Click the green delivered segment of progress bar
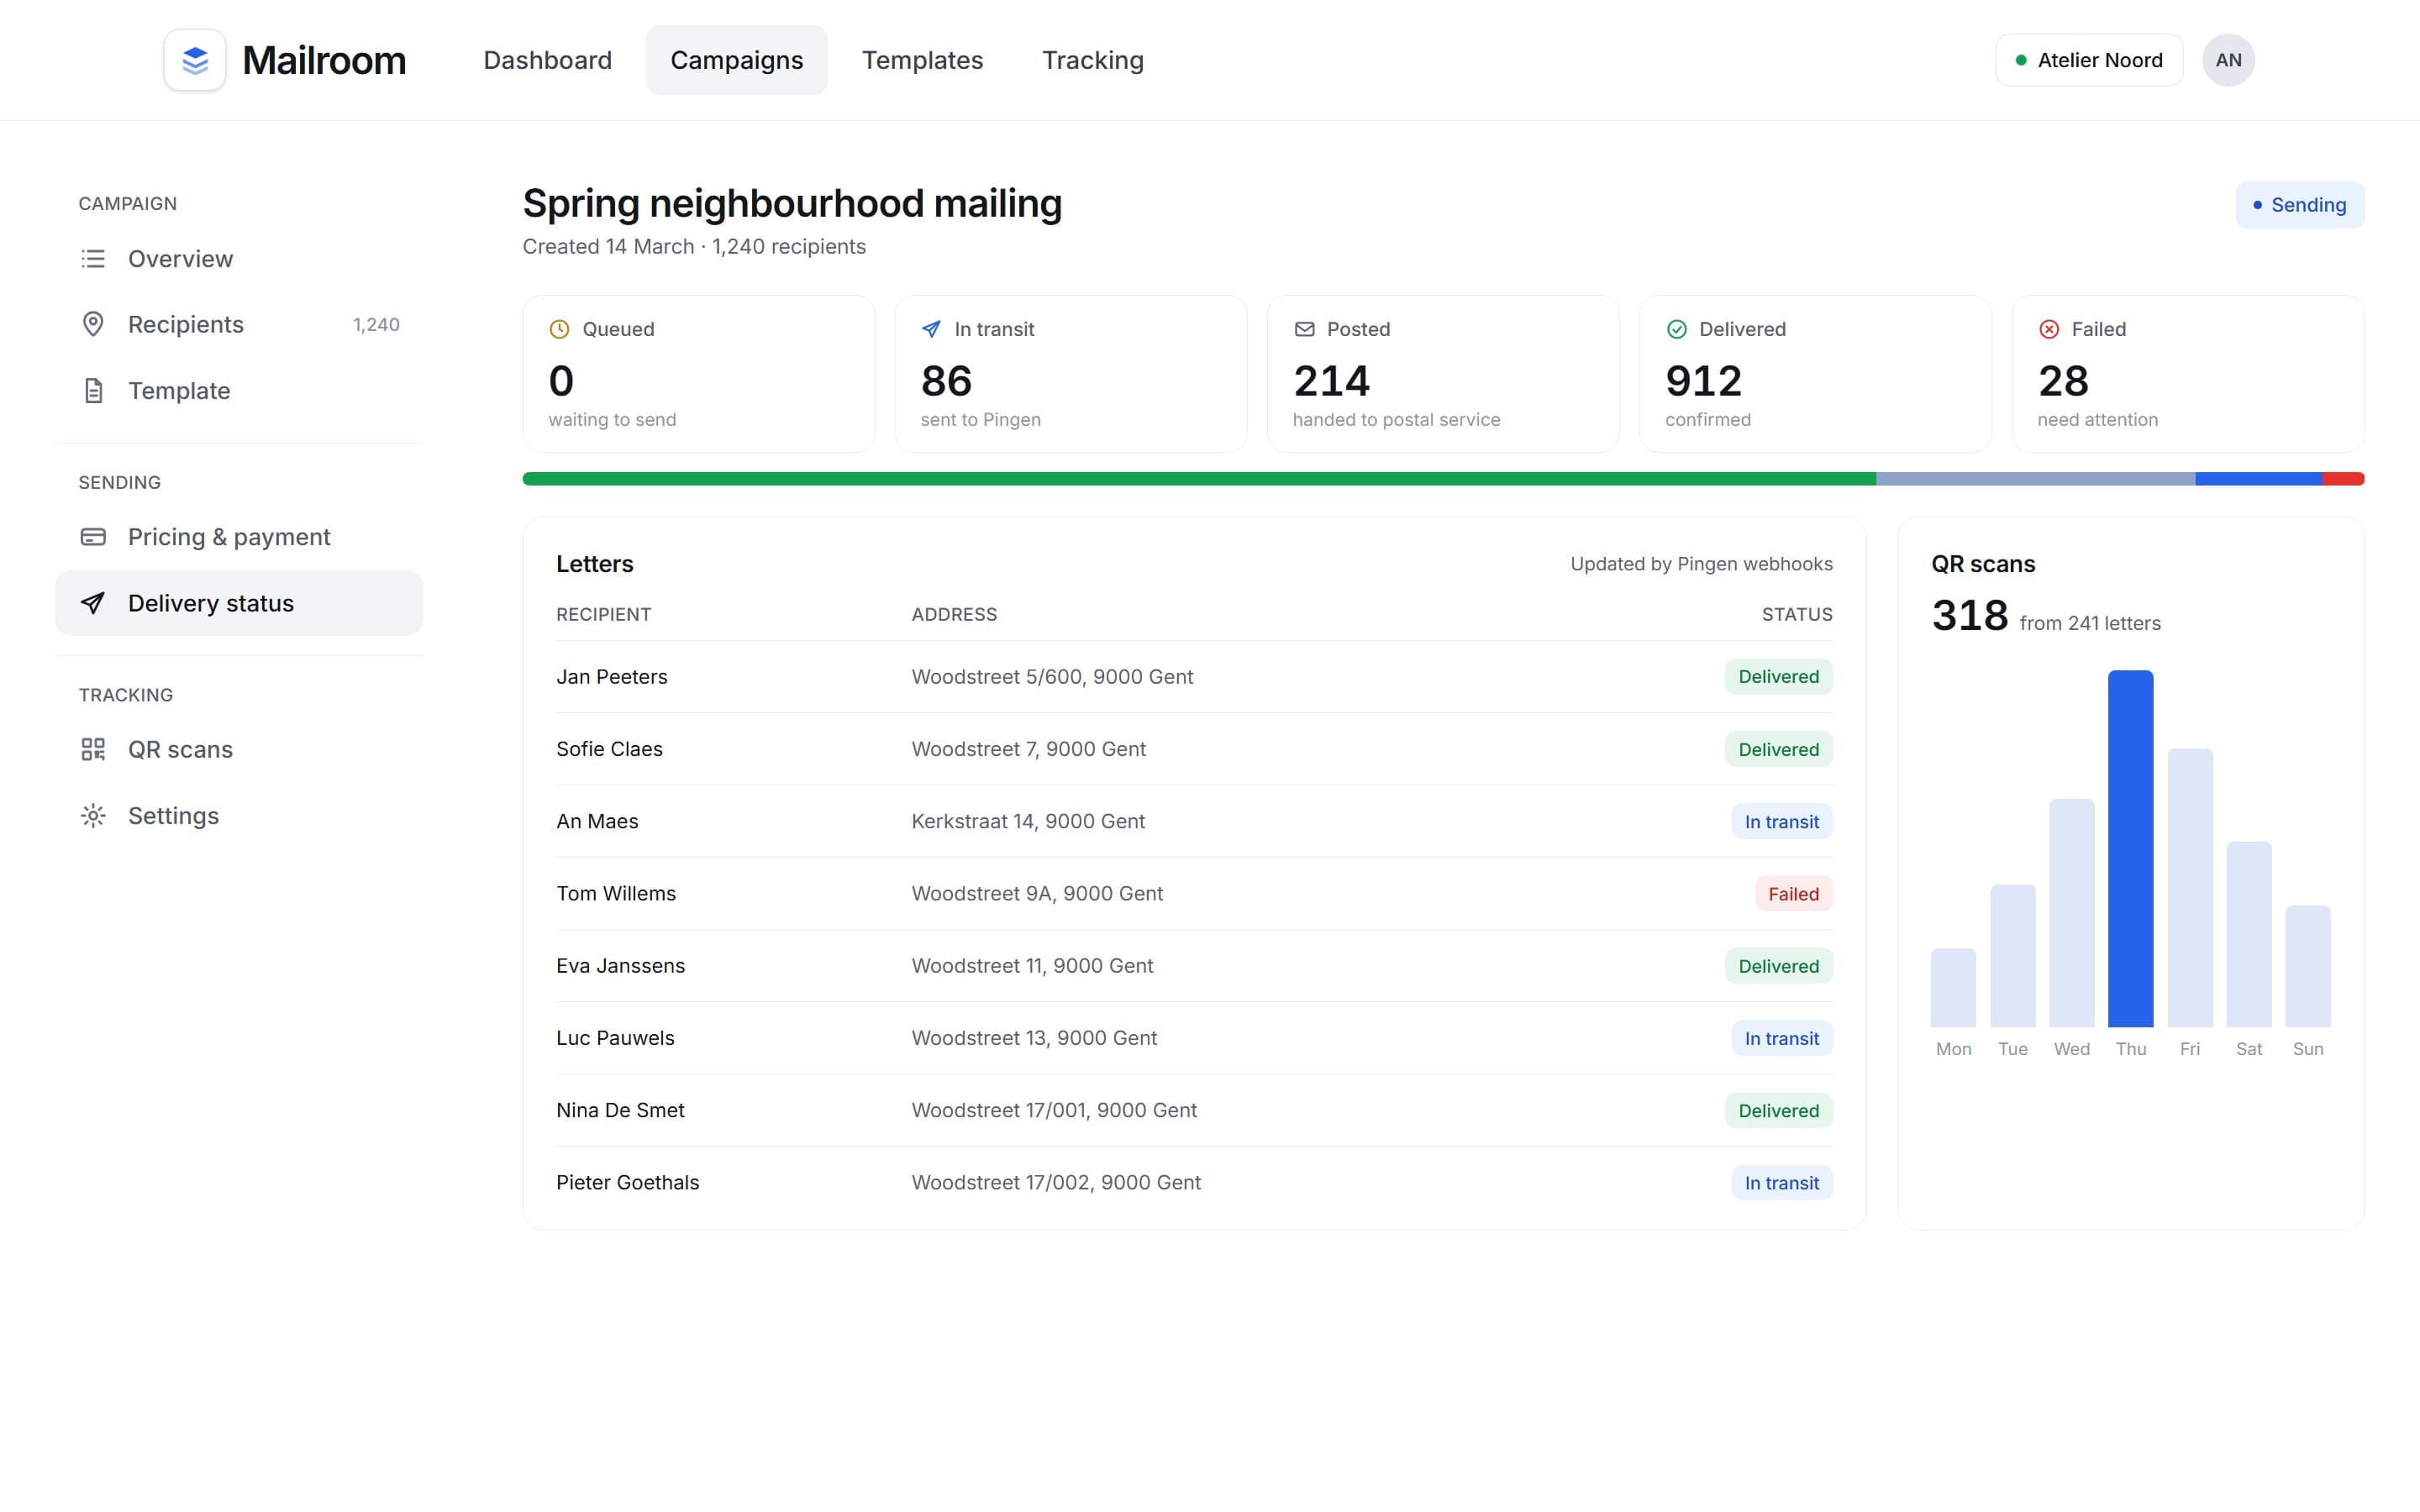The image size is (2420, 1512). pyautogui.click(x=1199, y=479)
